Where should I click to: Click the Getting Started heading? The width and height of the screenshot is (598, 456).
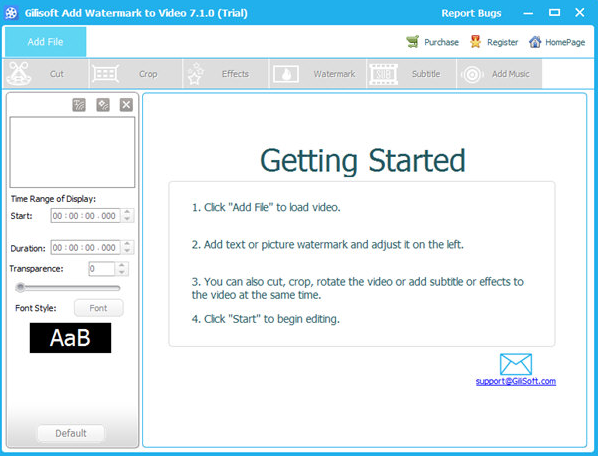pyautogui.click(x=363, y=161)
